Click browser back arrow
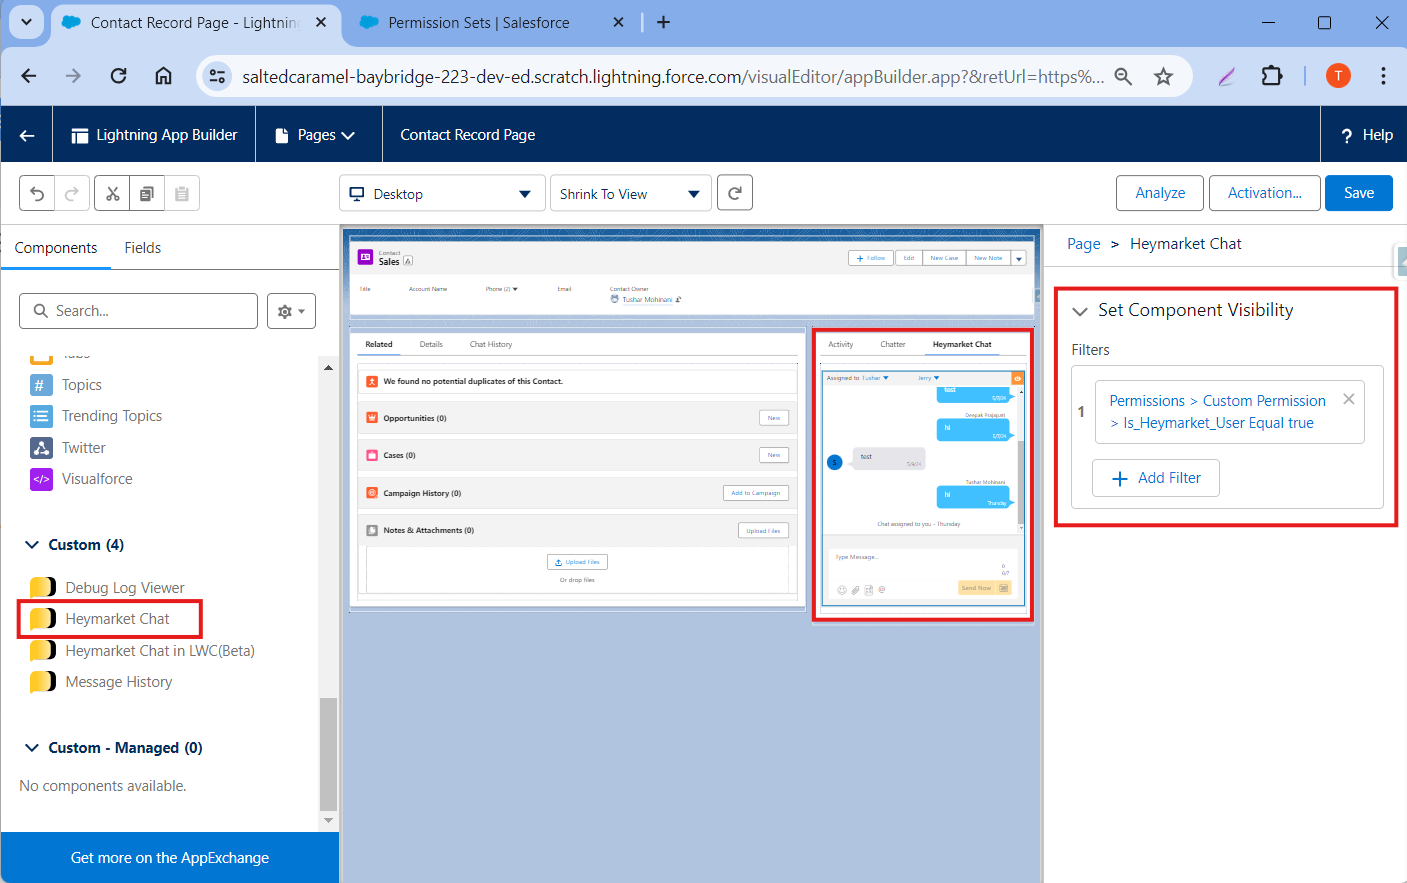This screenshot has height=883, width=1407. coord(29,76)
